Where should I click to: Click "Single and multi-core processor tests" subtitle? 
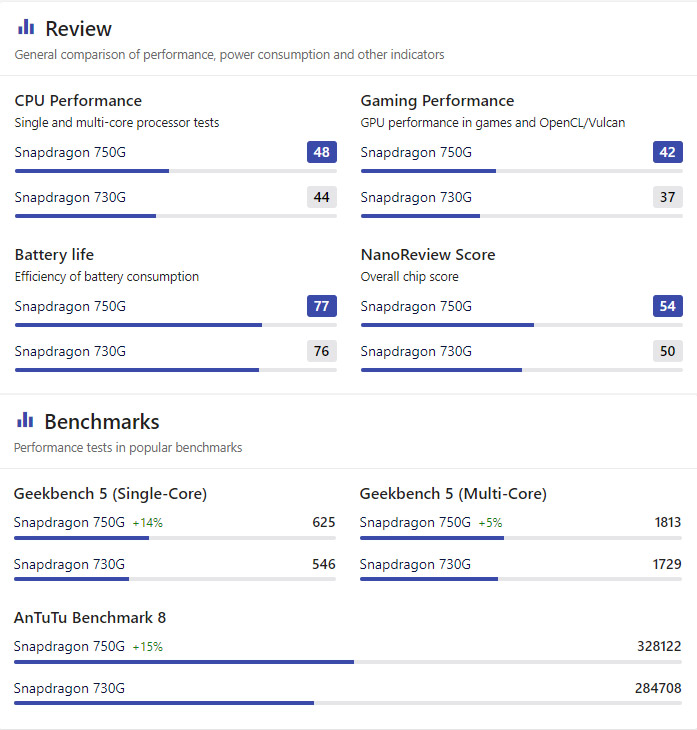116,123
